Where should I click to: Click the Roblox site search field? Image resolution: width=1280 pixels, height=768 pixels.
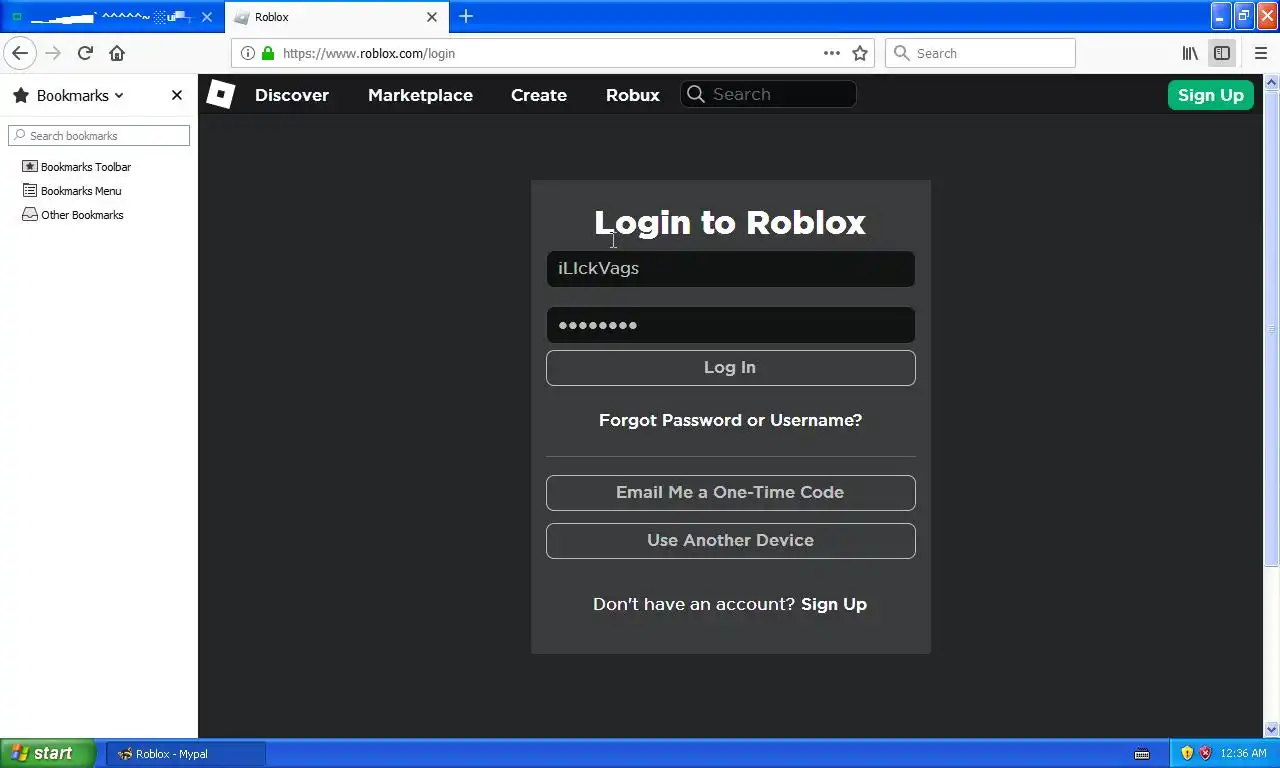(768, 94)
